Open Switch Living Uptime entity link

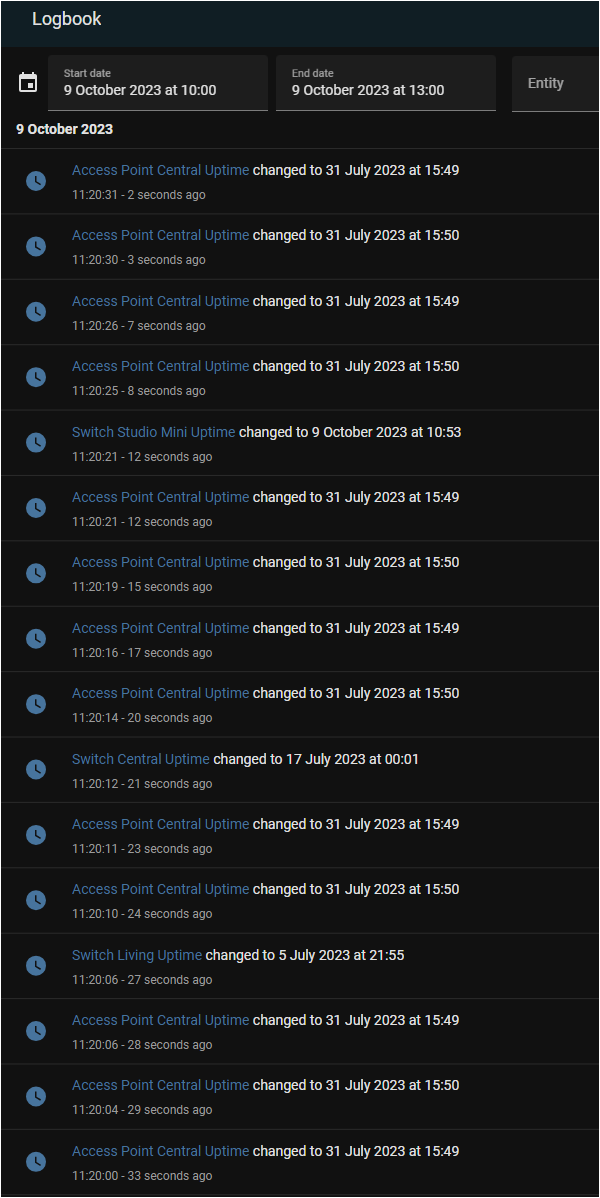[137, 955]
